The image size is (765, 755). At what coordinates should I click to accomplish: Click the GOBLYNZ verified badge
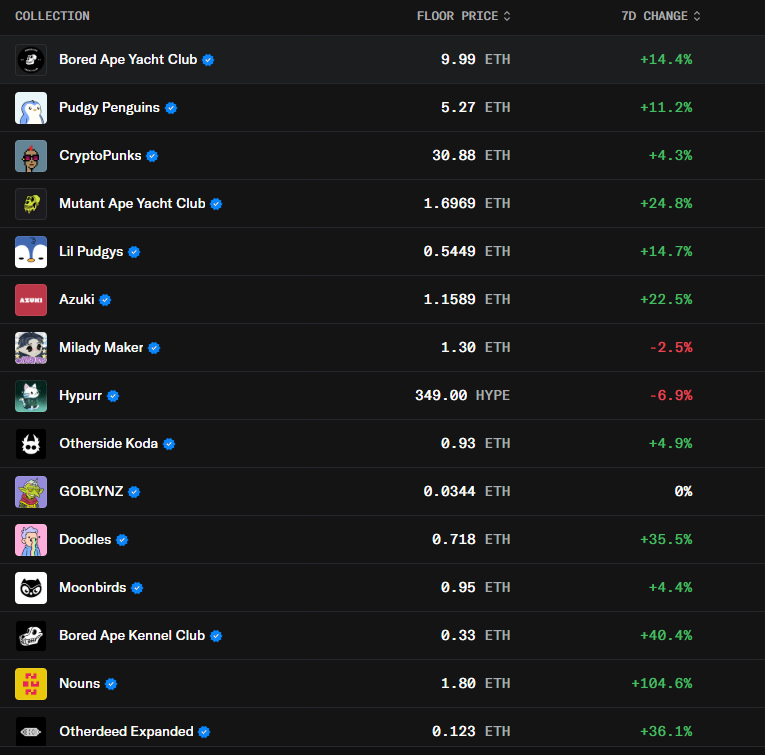click(x=134, y=492)
